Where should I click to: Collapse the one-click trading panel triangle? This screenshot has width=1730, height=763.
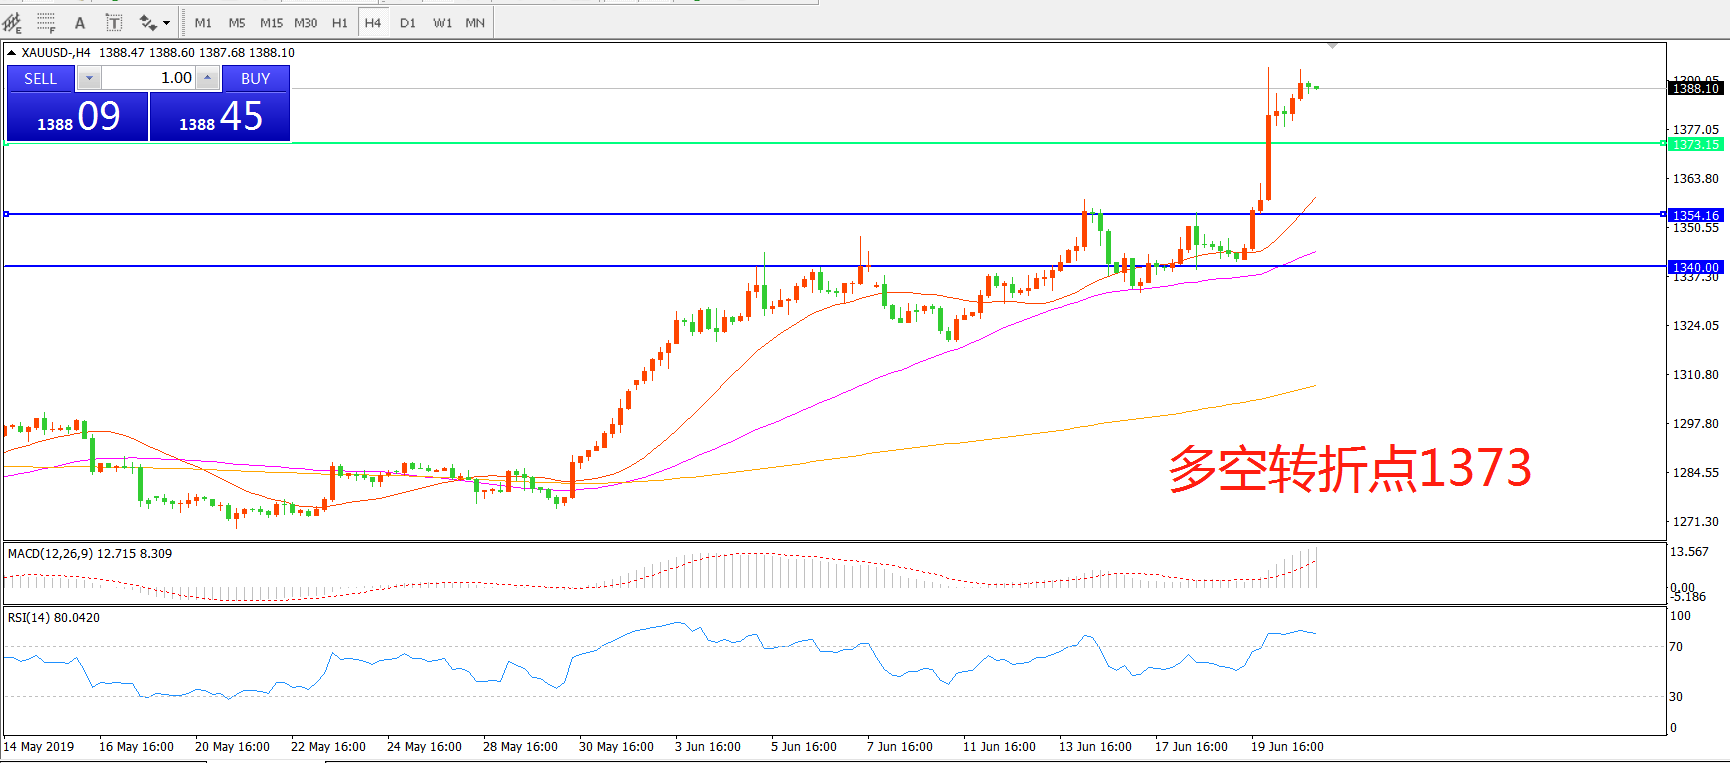coord(11,53)
